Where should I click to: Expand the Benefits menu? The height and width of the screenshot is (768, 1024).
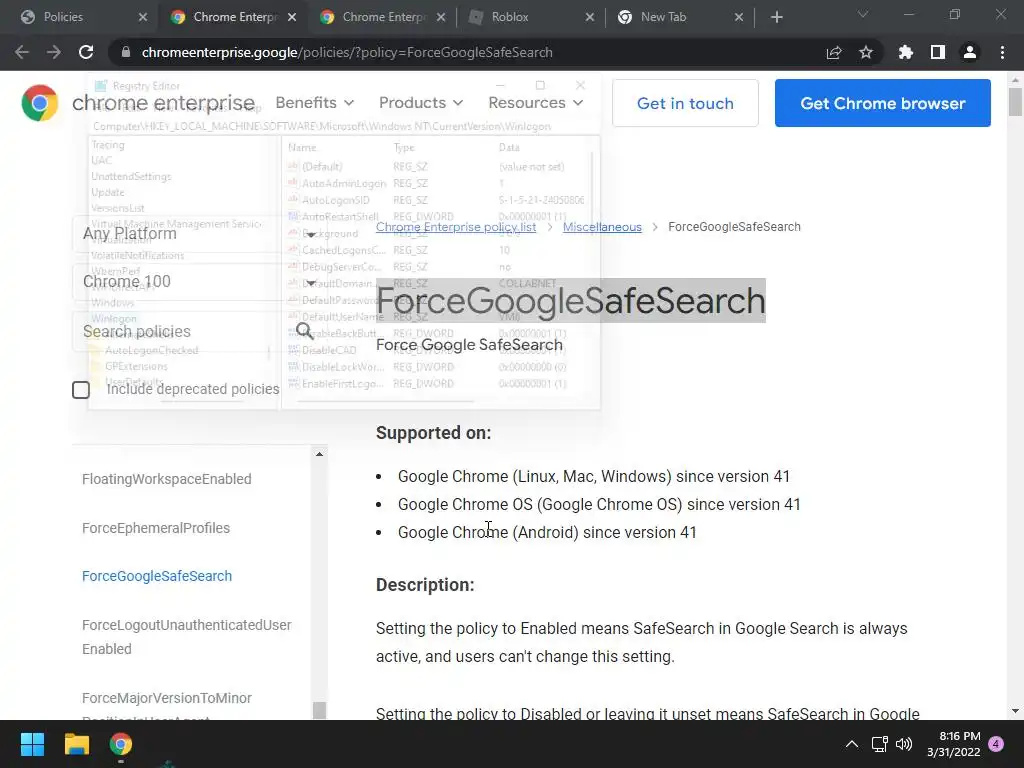[x=314, y=103]
